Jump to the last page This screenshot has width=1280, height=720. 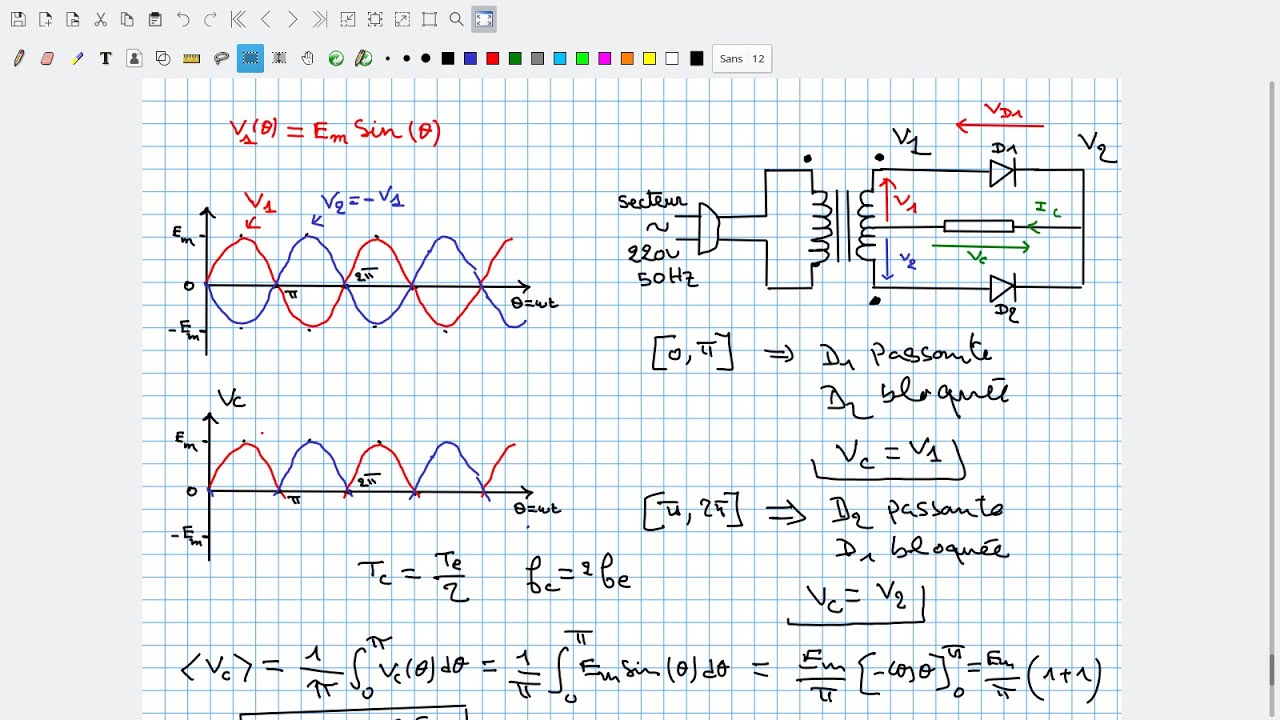(320, 19)
